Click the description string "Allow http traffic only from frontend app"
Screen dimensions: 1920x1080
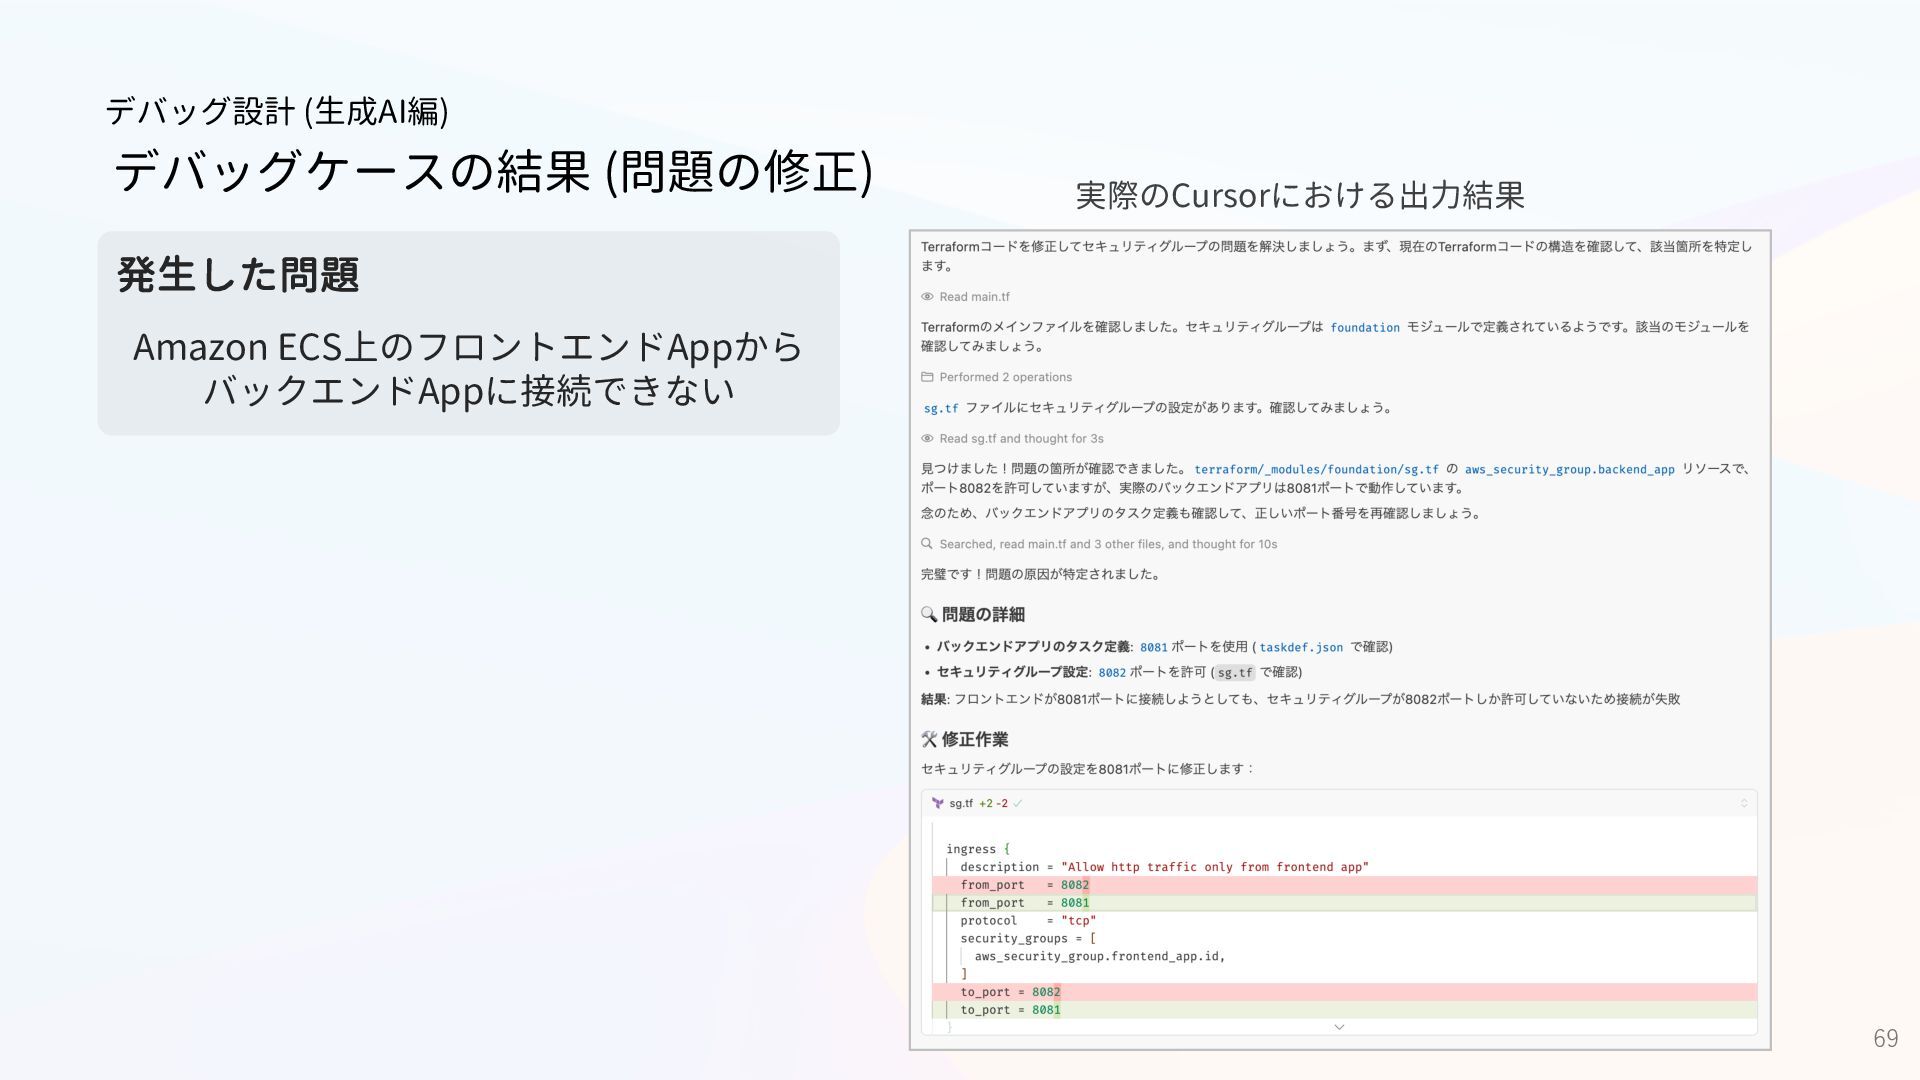(x=1214, y=867)
